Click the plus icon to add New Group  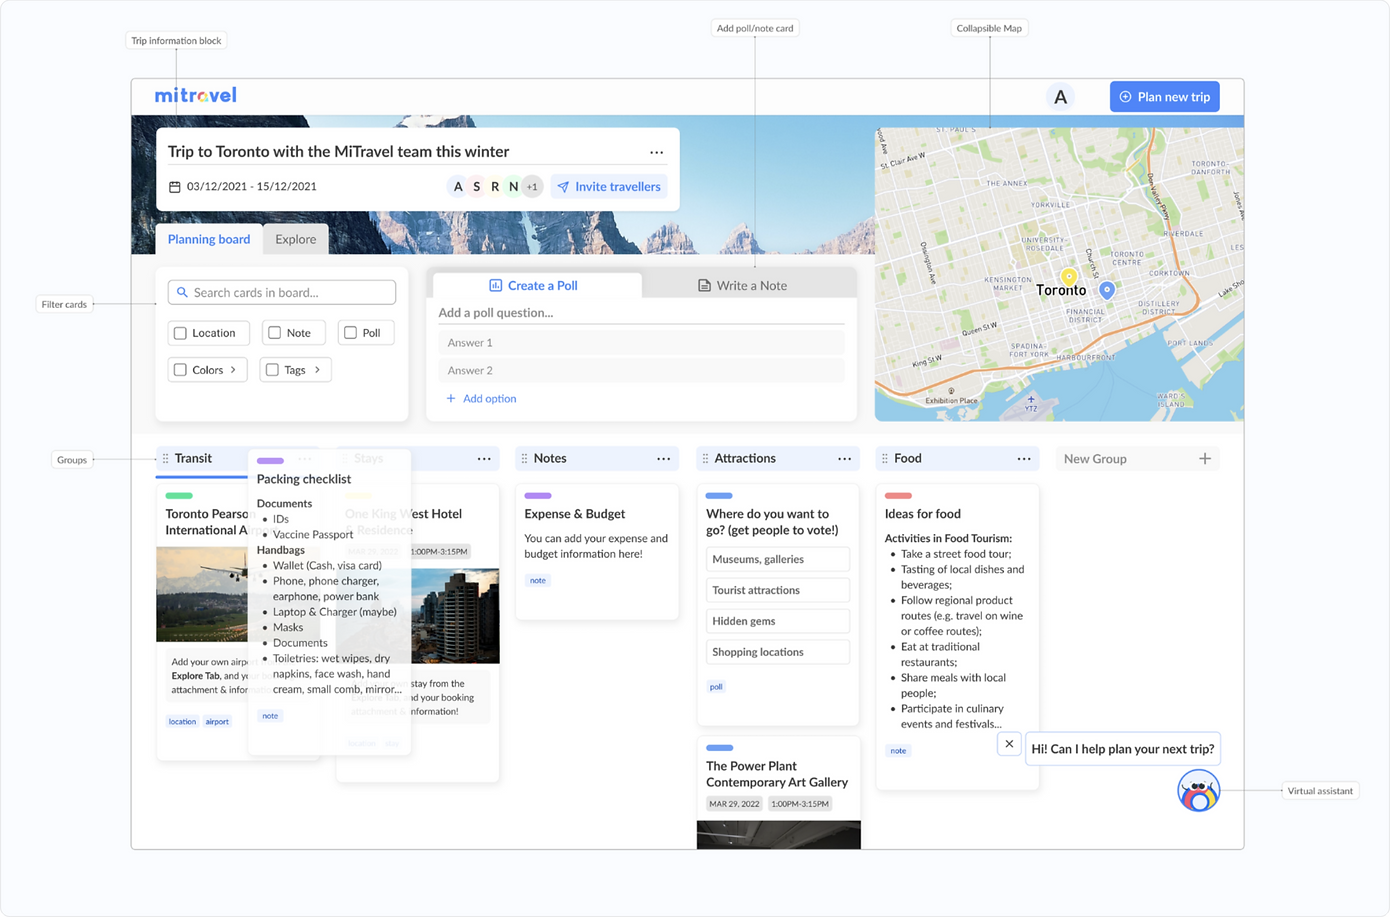click(1205, 459)
